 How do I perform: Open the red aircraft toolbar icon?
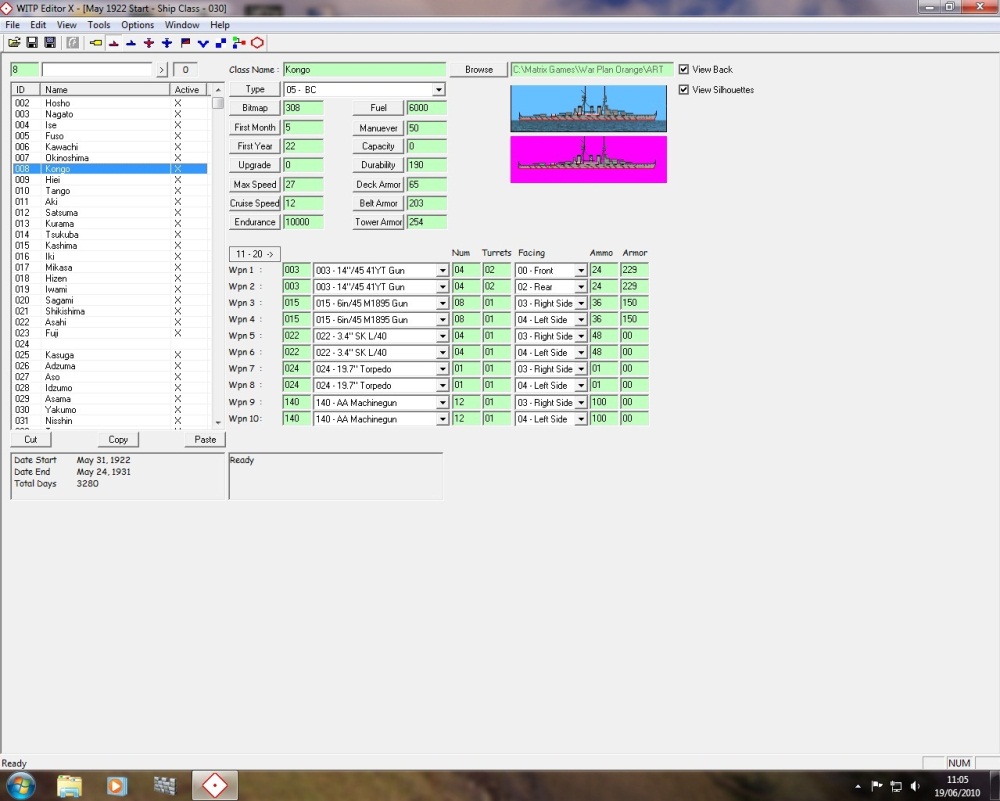[x=149, y=43]
